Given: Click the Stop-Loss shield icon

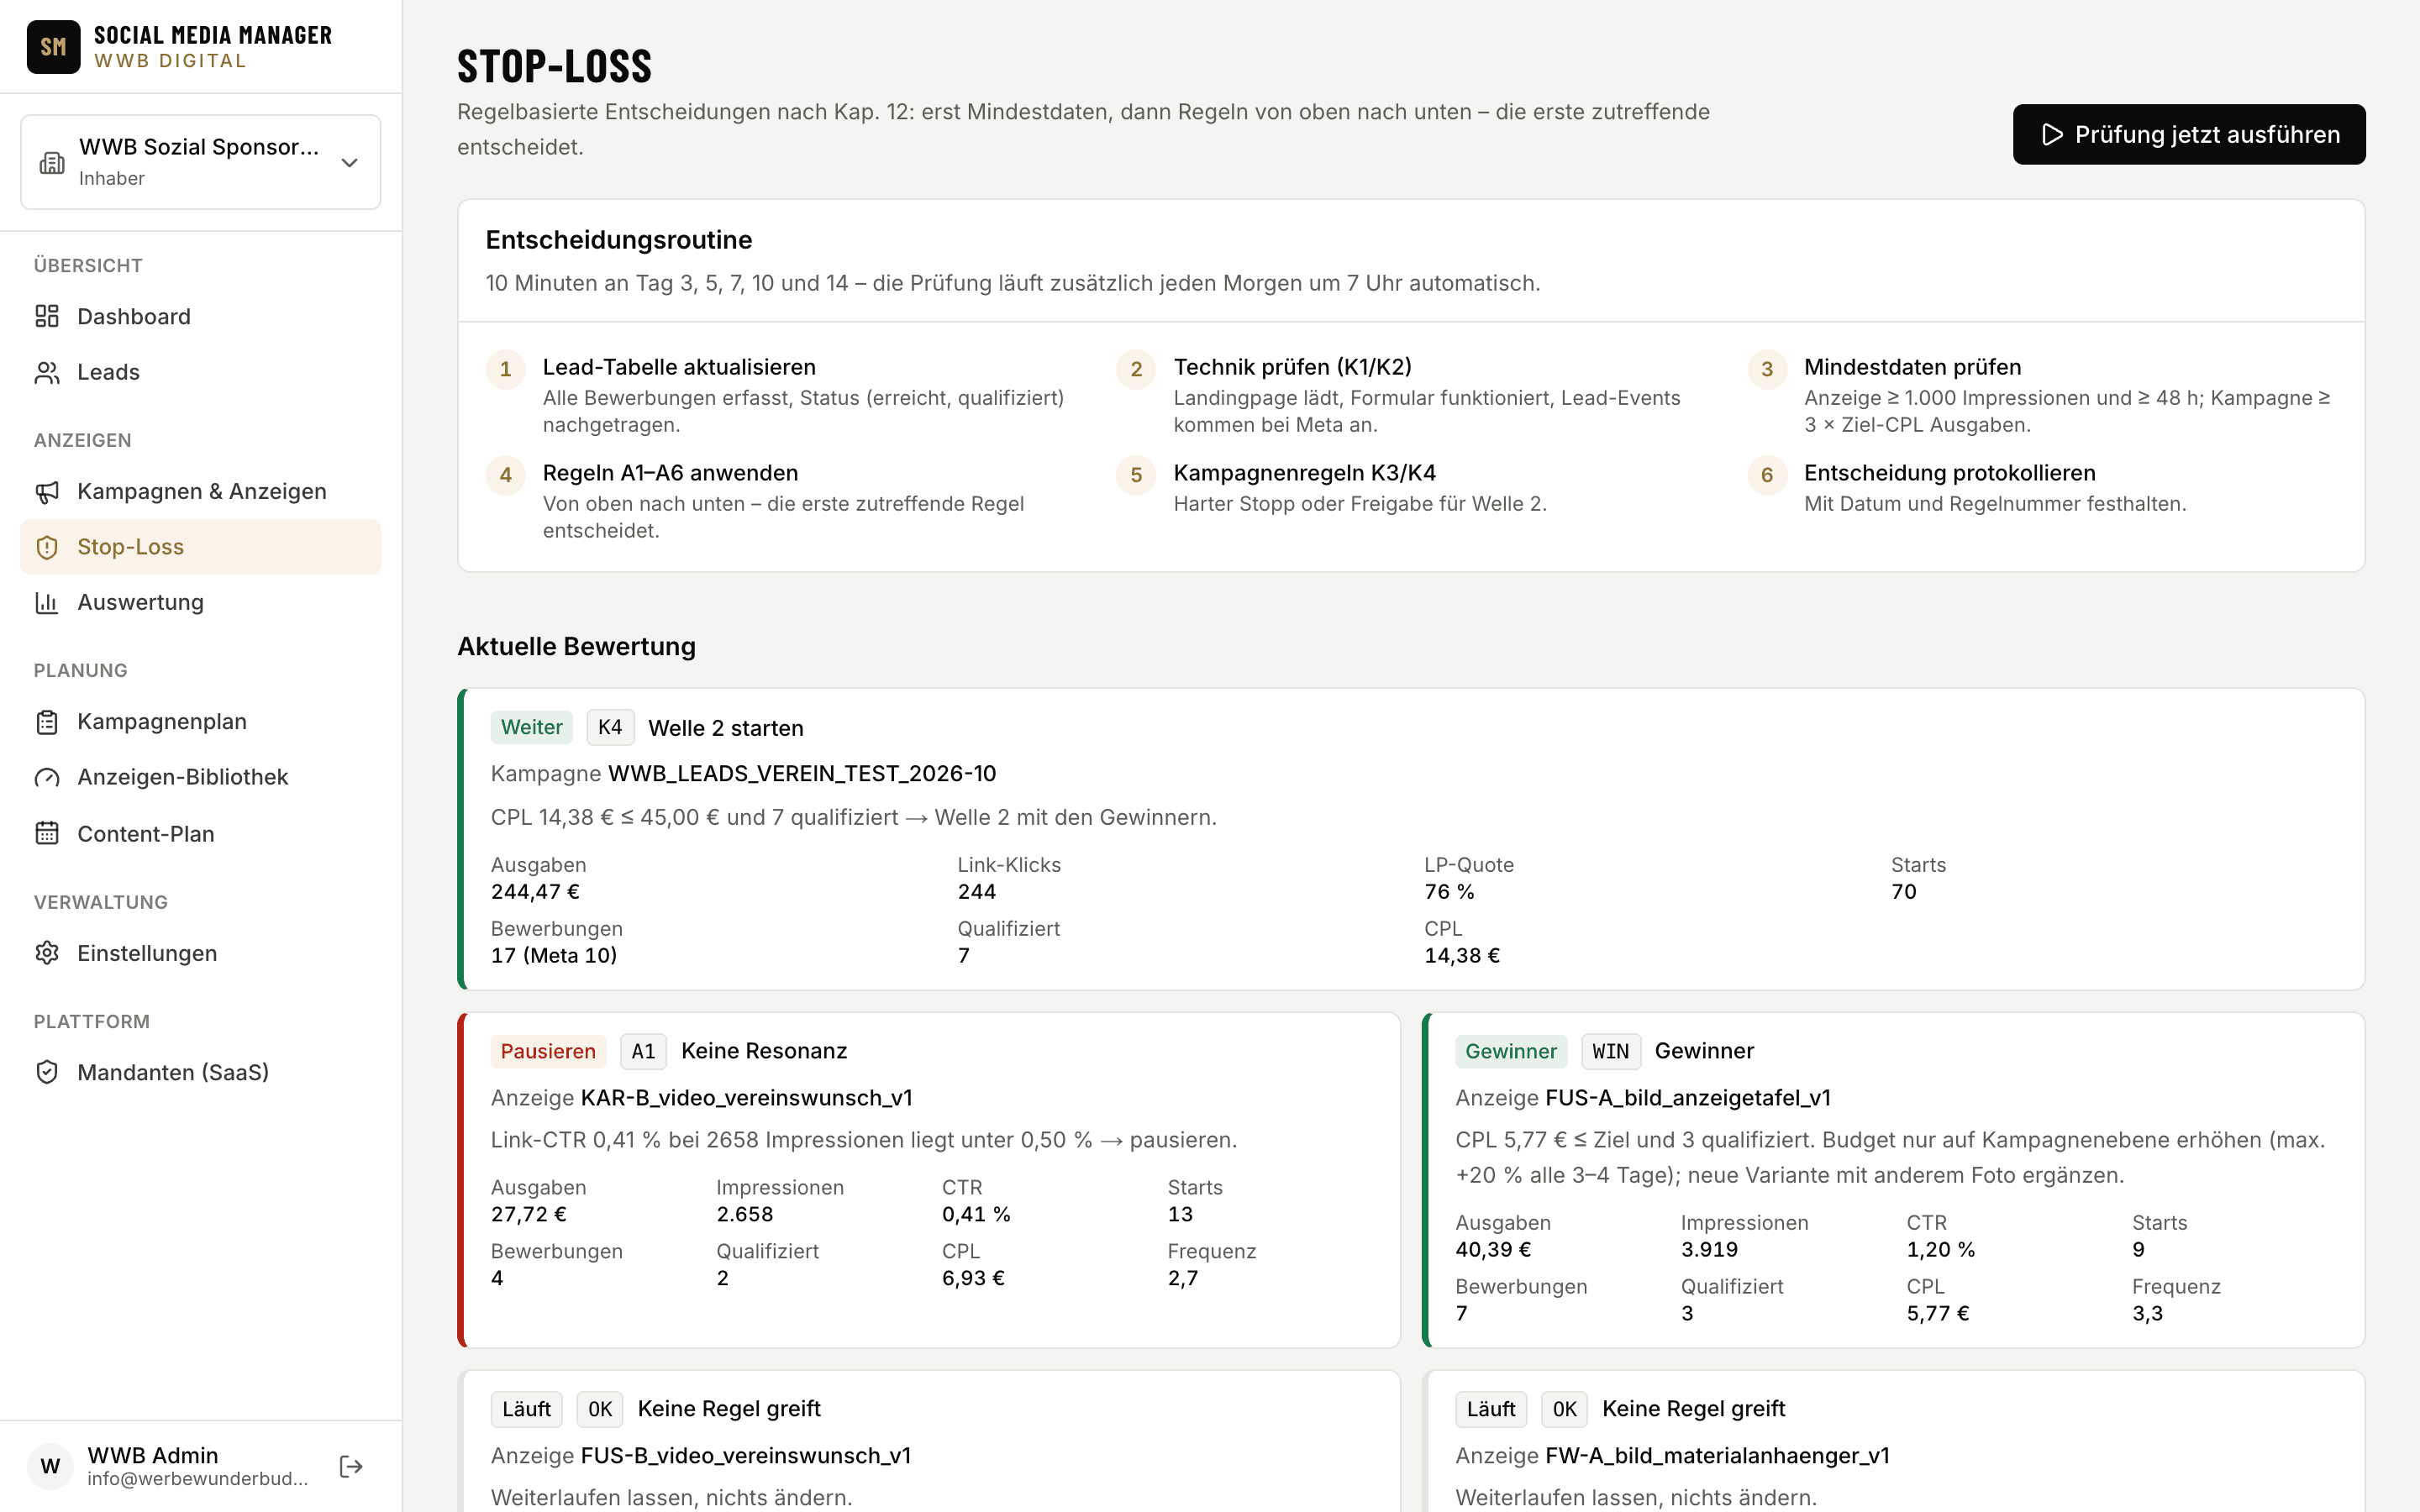Looking at the screenshot, I should (47, 547).
